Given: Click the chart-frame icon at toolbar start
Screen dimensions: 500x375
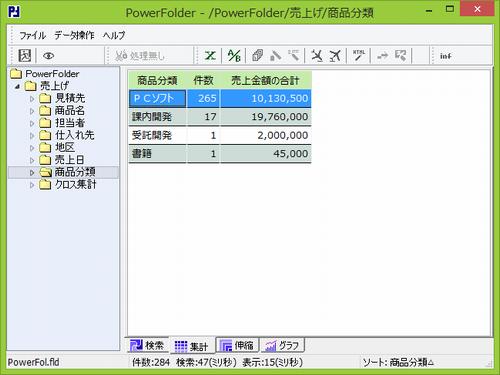Looking at the screenshot, I should click(x=25, y=55).
